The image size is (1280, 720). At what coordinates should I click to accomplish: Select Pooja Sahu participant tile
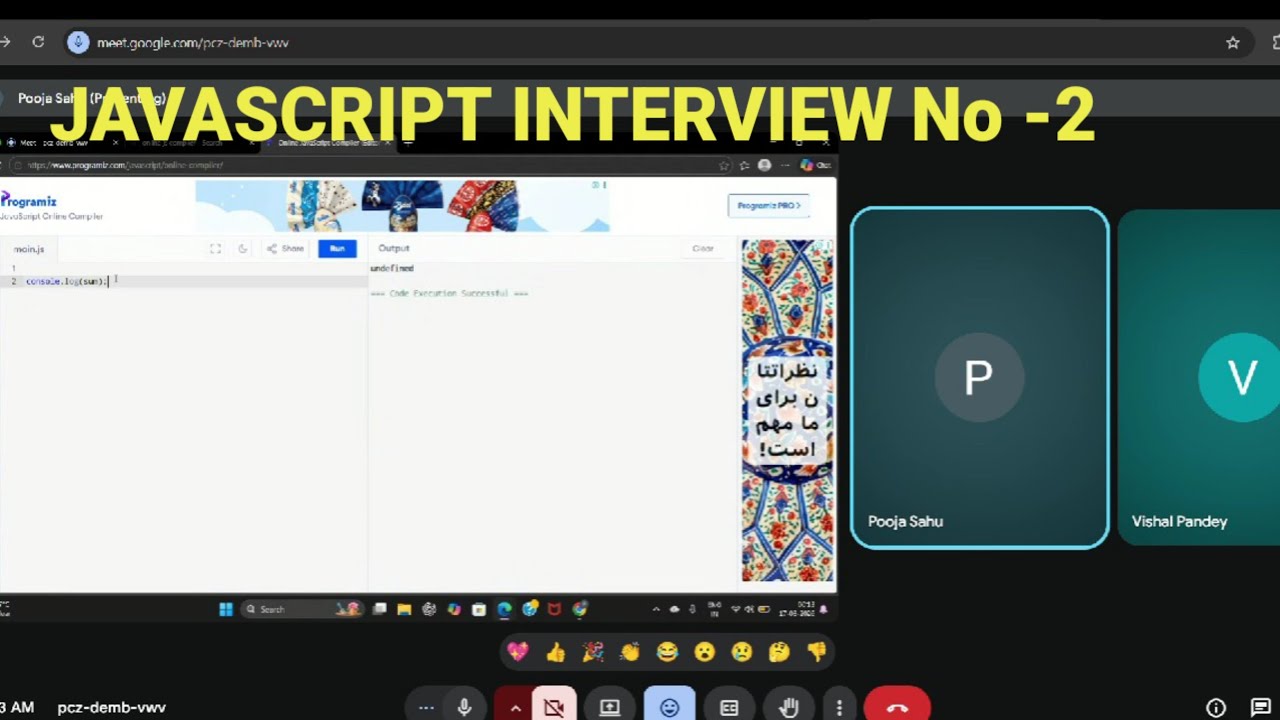[980, 378]
